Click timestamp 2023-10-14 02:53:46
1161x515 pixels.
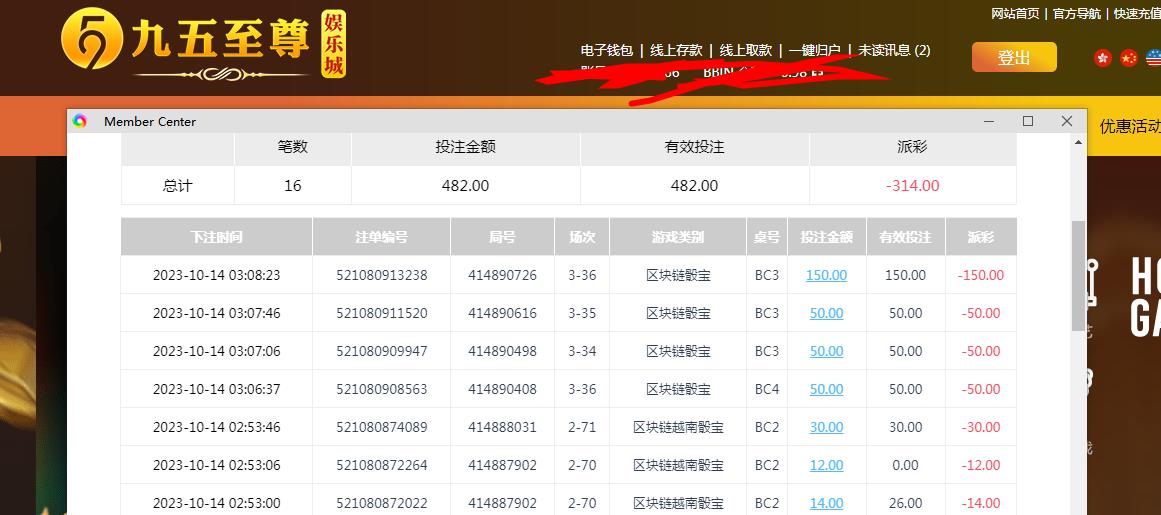pos(216,427)
